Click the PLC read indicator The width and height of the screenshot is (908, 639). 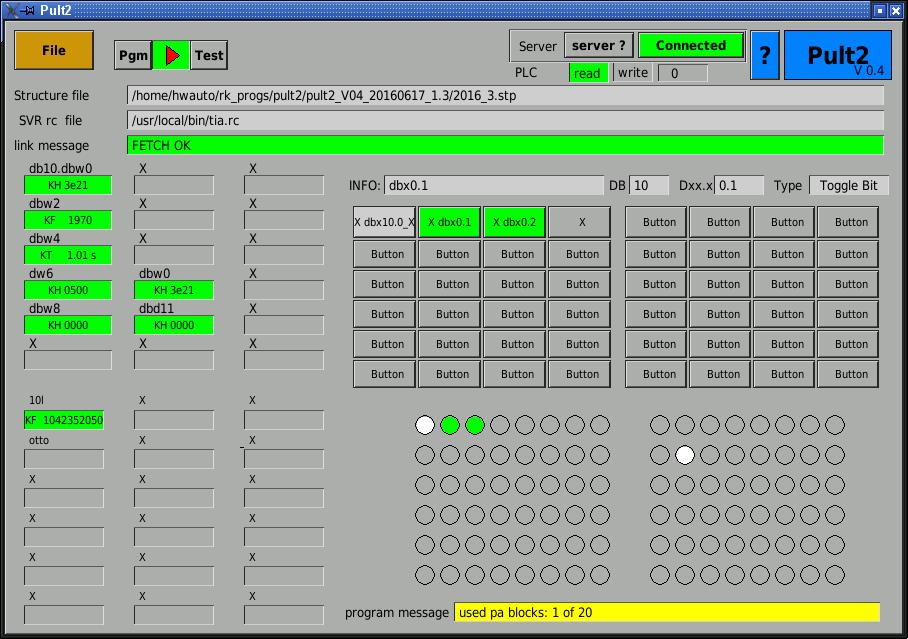(x=588, y=73)
